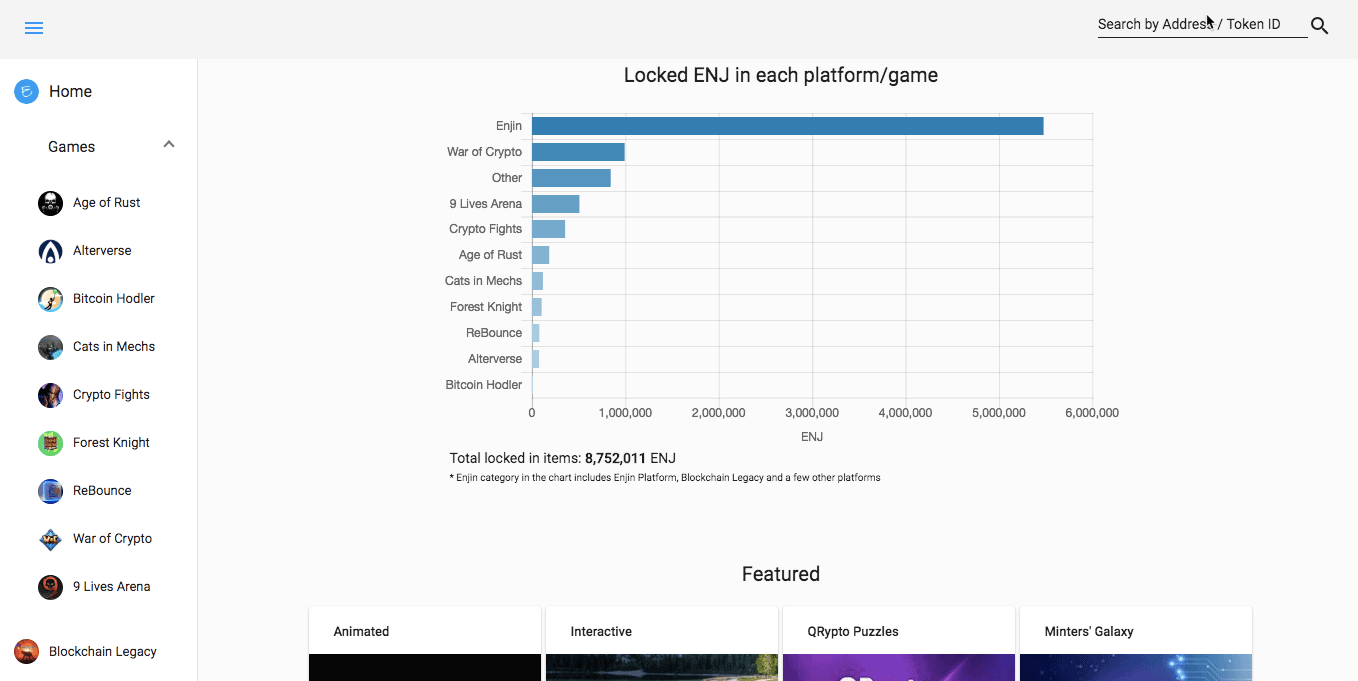Viewport: 1358px width, 681px height.
Task: Click the War of Crypto icon
Action: (x=50, y=539)
